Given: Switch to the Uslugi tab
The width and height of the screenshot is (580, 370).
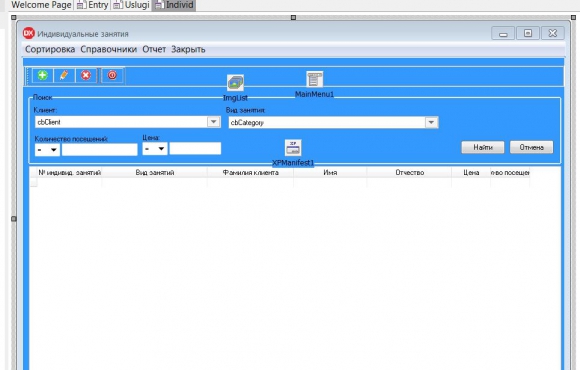Looking at the screenshot, I should pyautogui.click(x=131, y=5).
